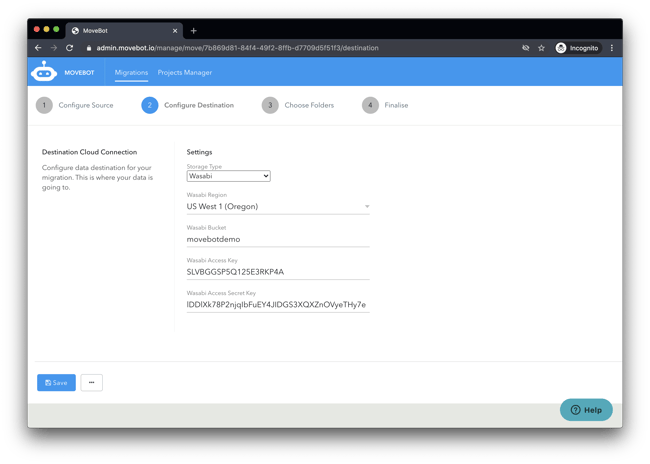Screen dimensions: 650x464
Task: Open the Help widget
Action: pos(585,410)
